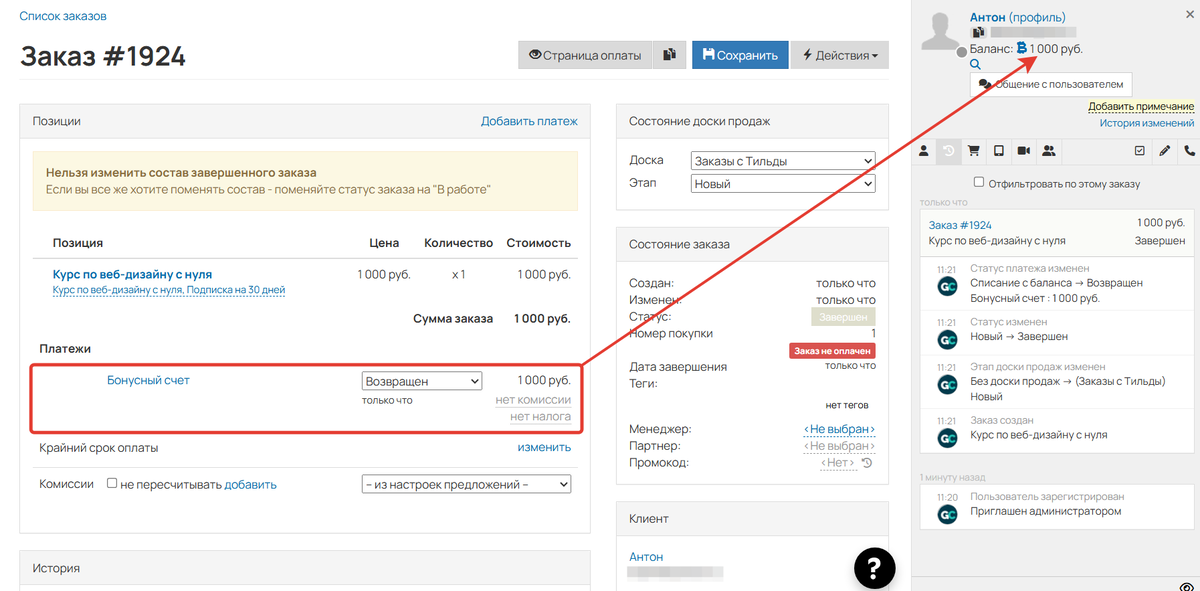The image size is (1200, 591).
Task: Open 'Заказ #1924' in the activity feed
Action: click(960, 225)
